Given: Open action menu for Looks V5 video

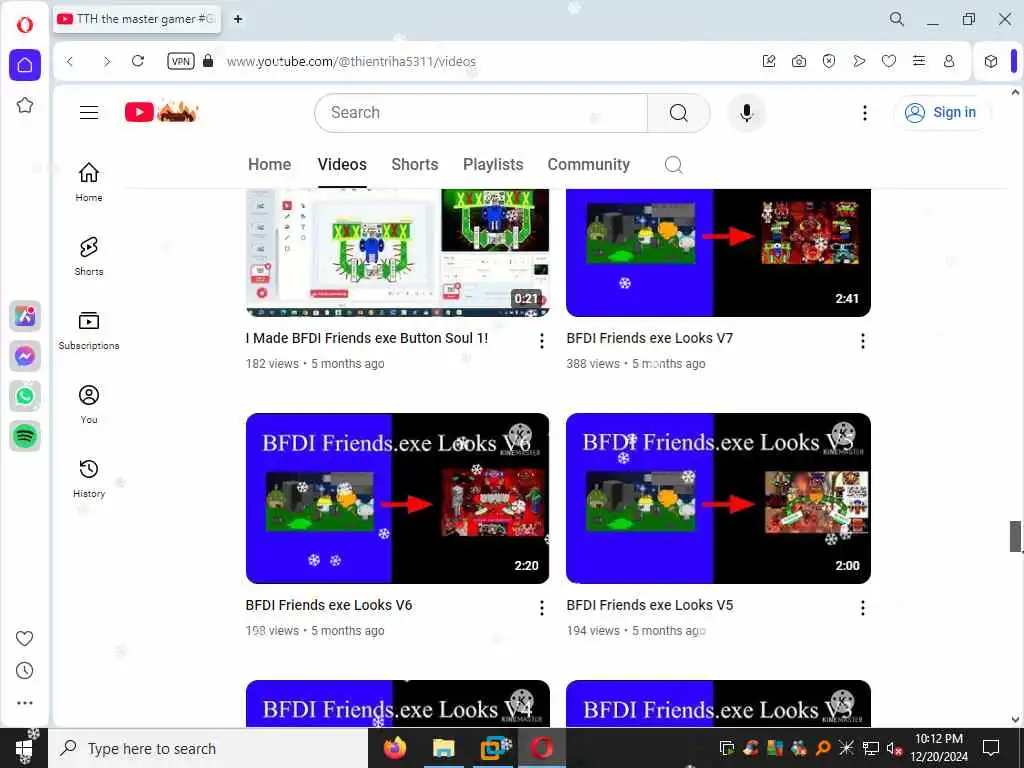Looking at the screenshot, I should [863, 608].
